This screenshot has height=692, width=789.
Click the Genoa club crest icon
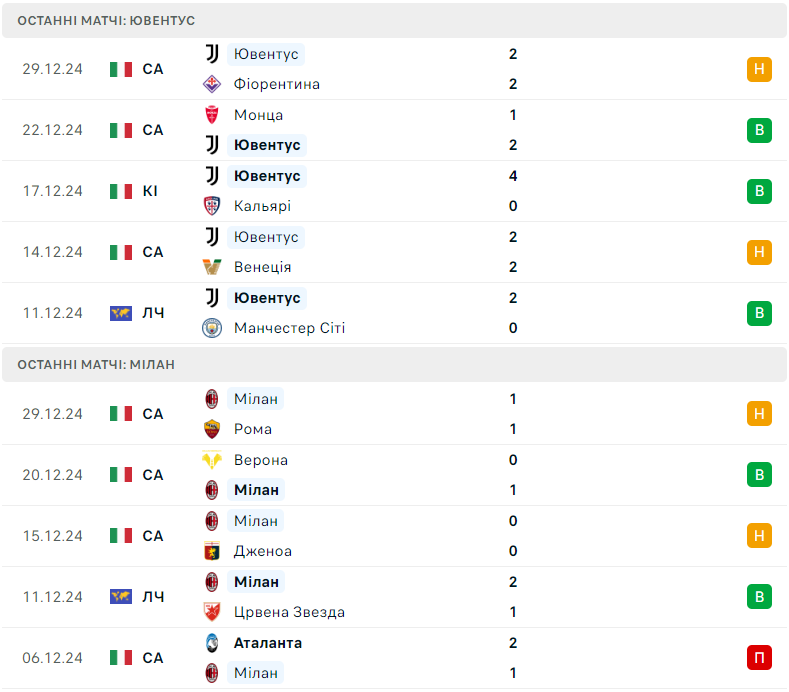coord(212,551)
